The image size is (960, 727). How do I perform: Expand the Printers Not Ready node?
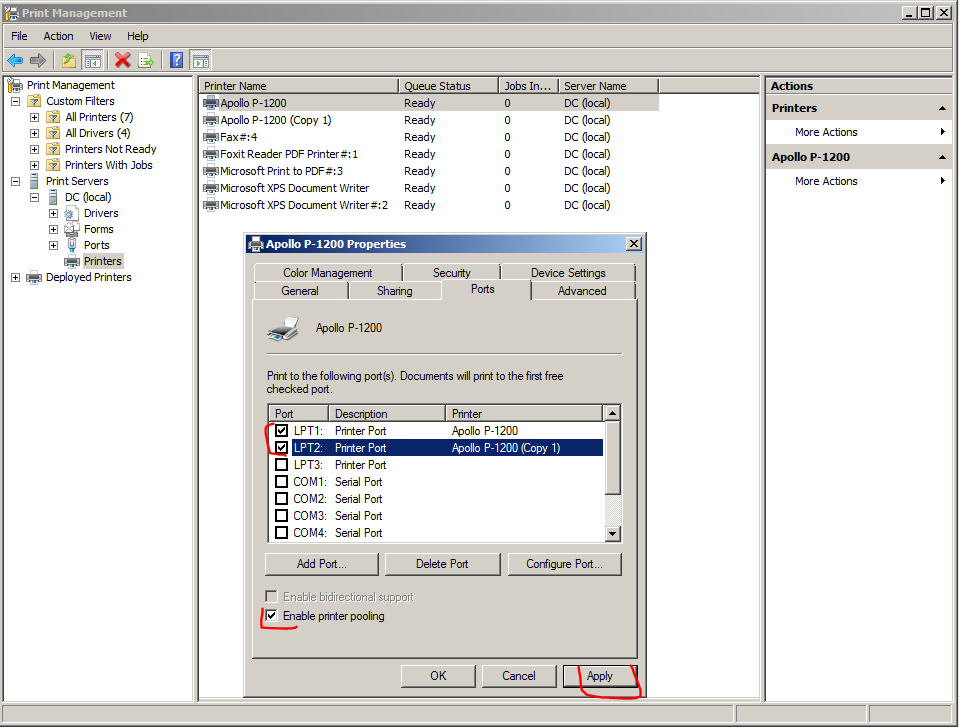coord(35,149)
